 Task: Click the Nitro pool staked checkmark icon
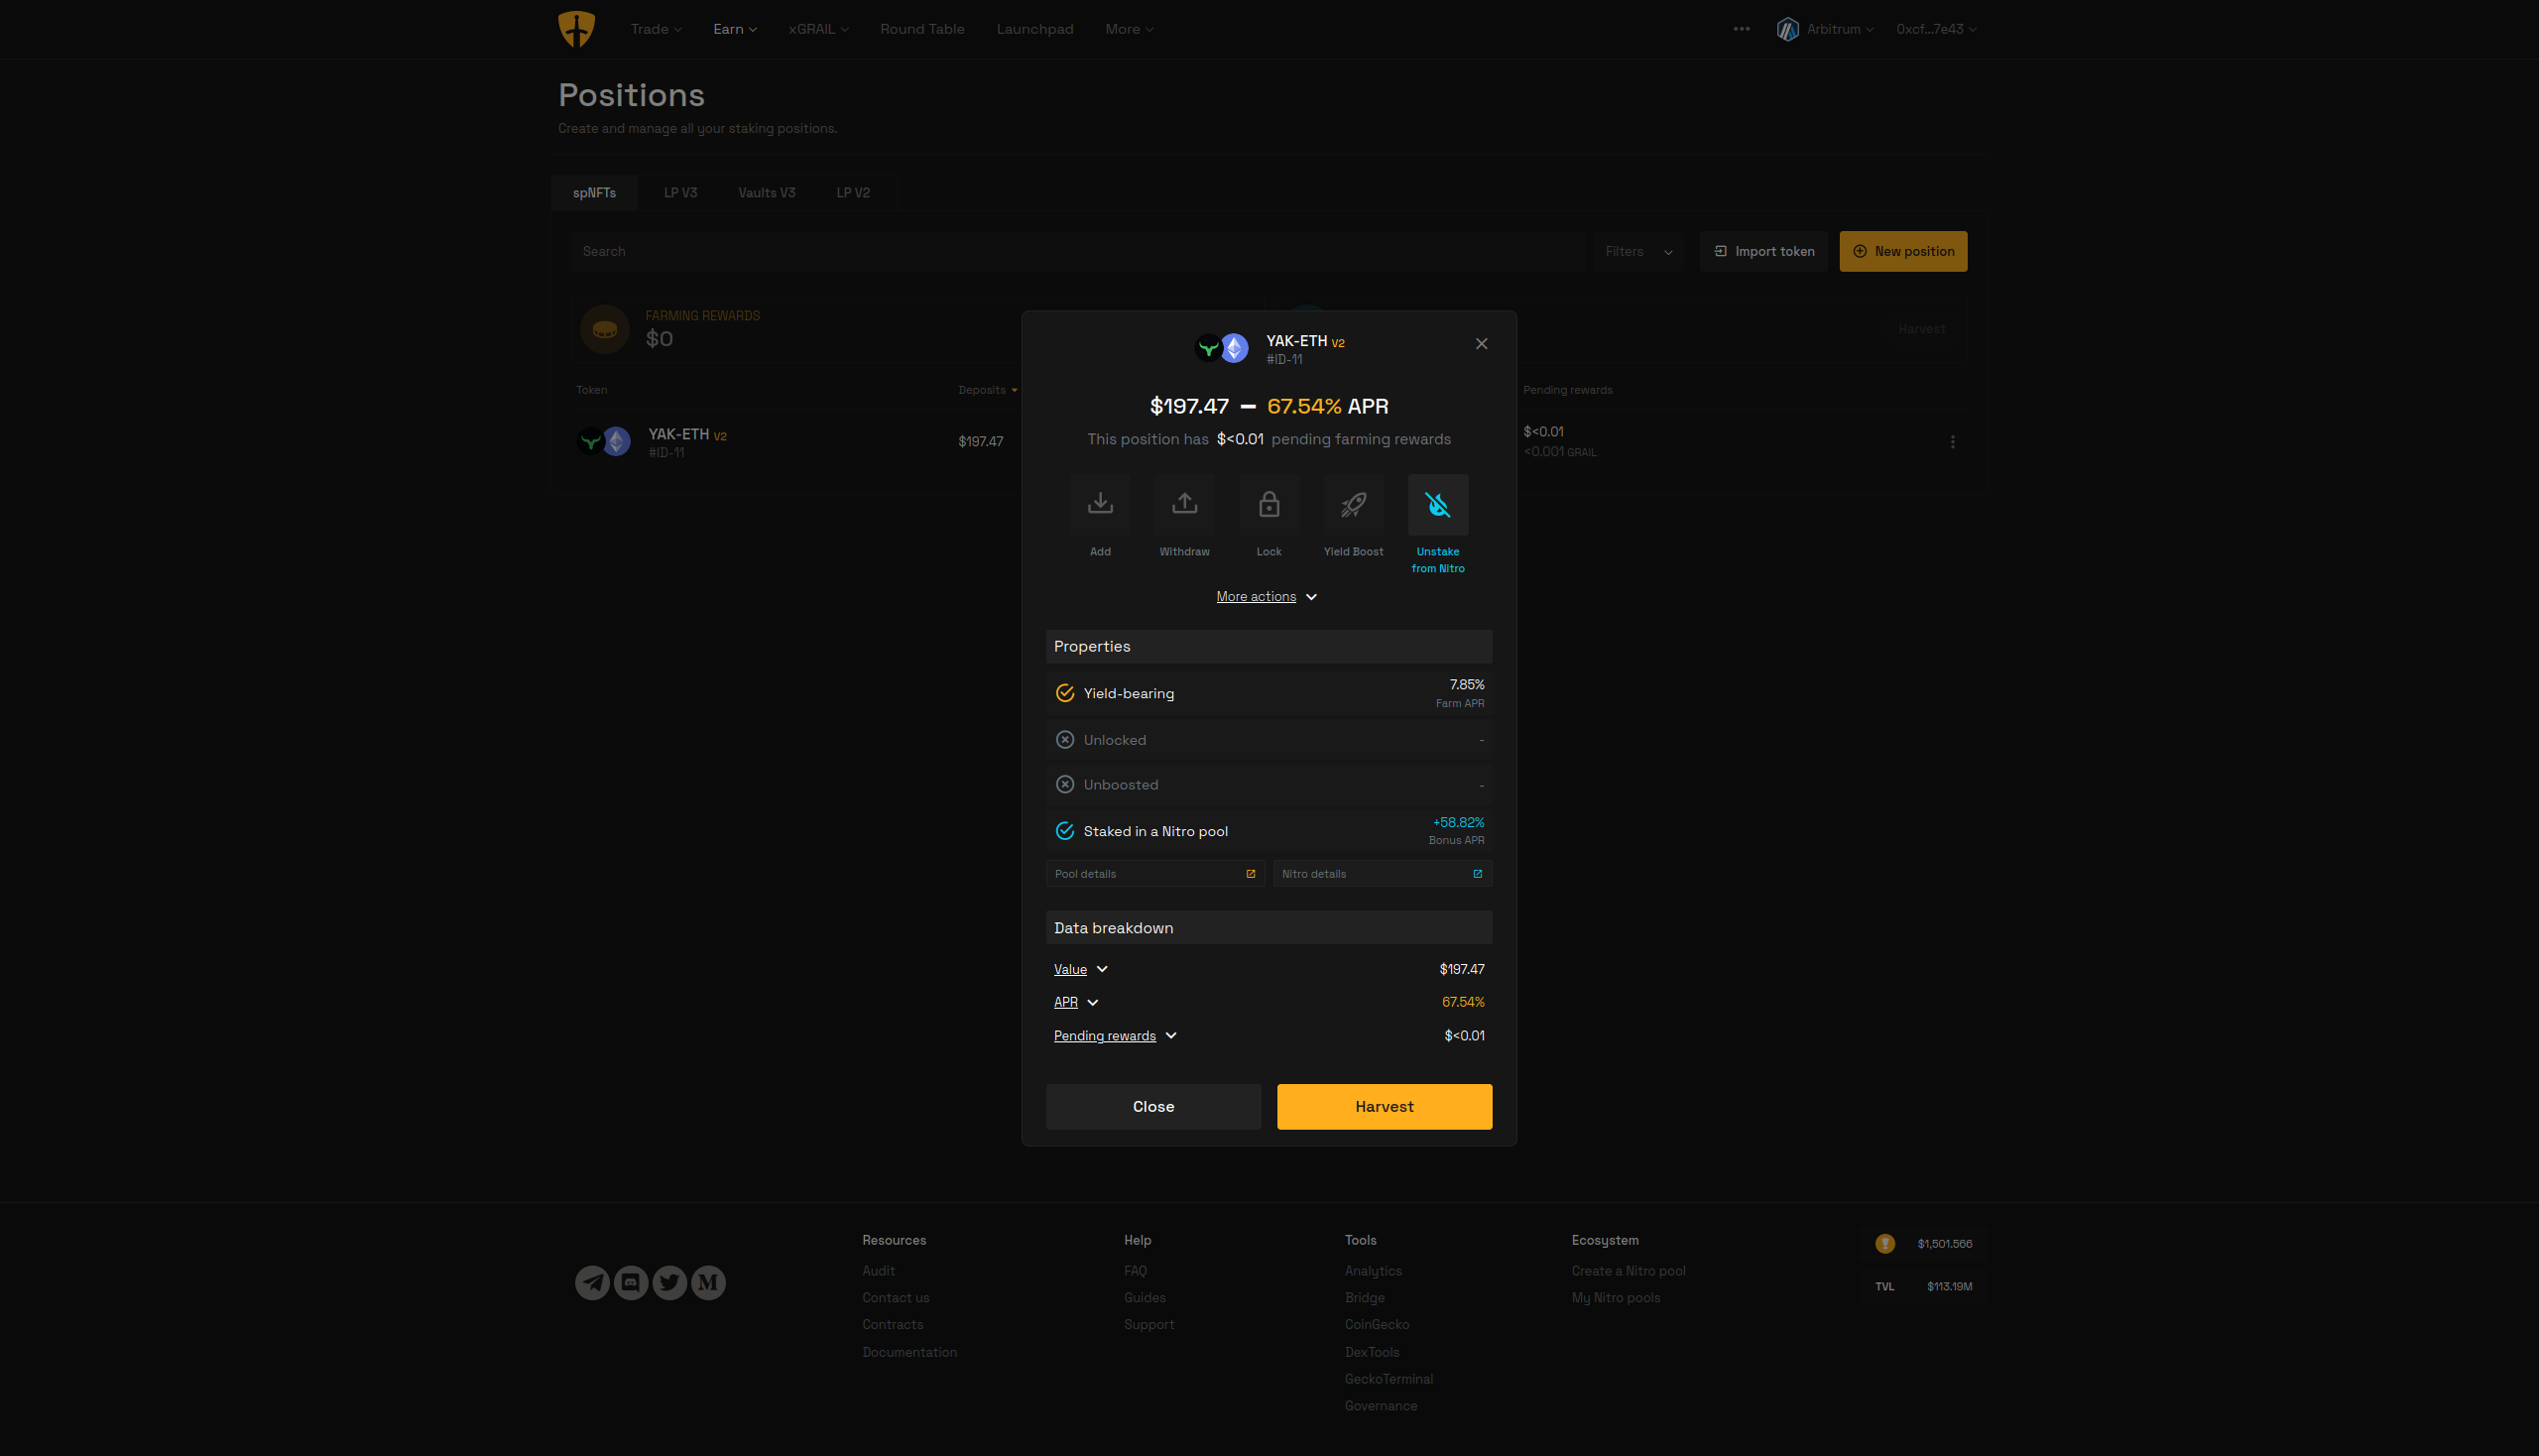[1065, 830]
